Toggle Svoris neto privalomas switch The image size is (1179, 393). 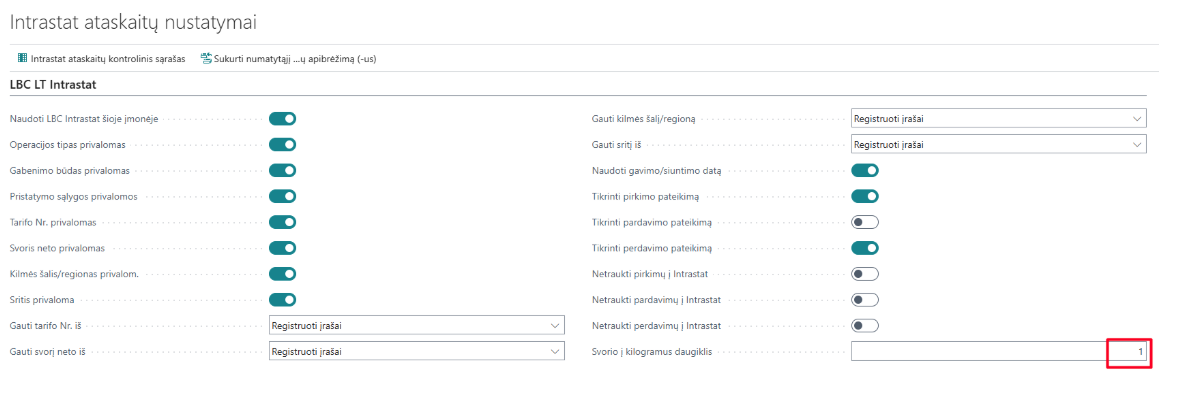coord(283,248)
